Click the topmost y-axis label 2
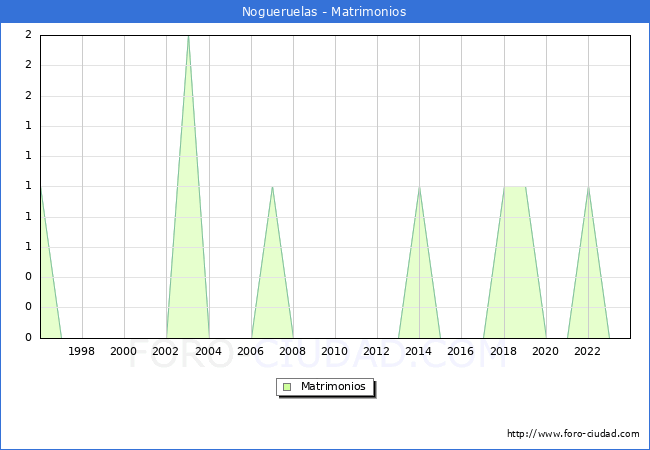Image resolution: width=650 pixels, height=450 pixels. (28, 35)
